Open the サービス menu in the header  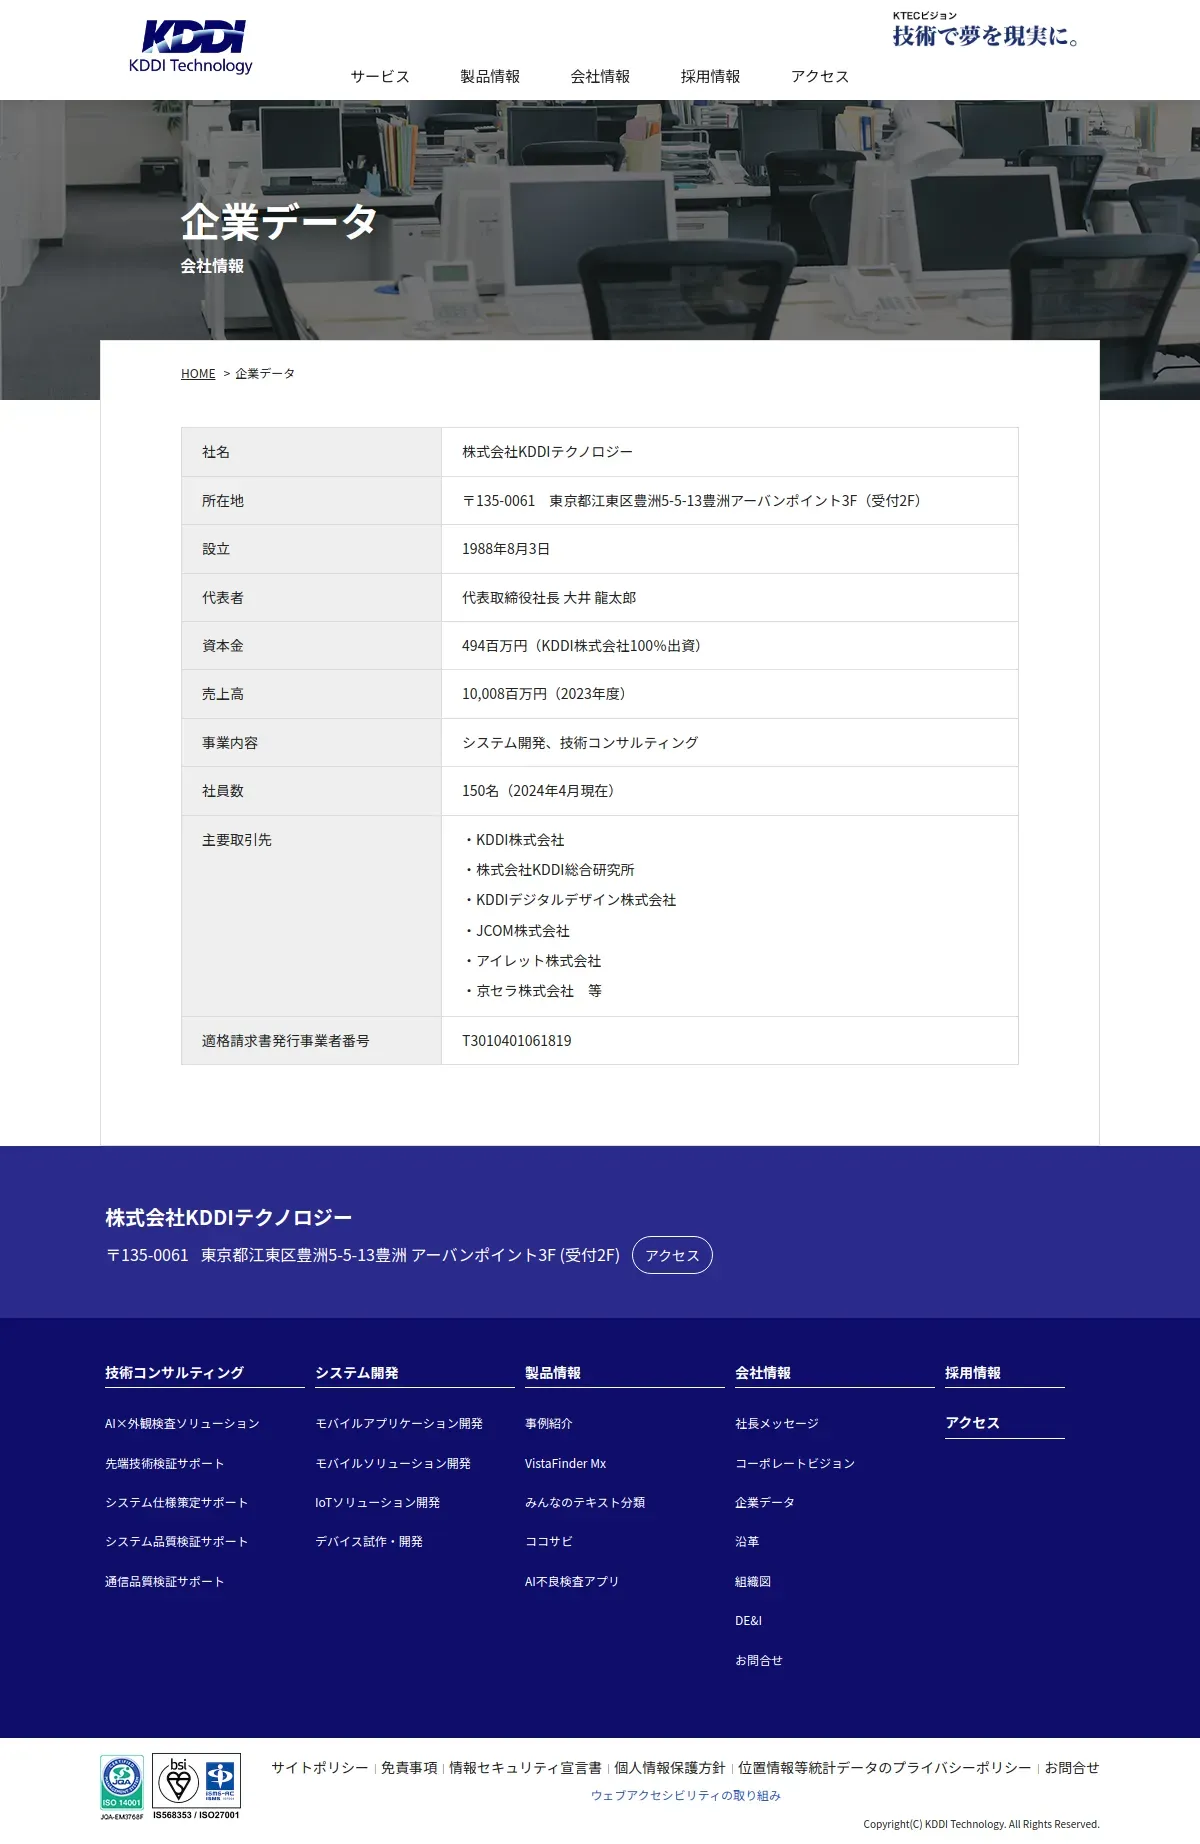380,77
